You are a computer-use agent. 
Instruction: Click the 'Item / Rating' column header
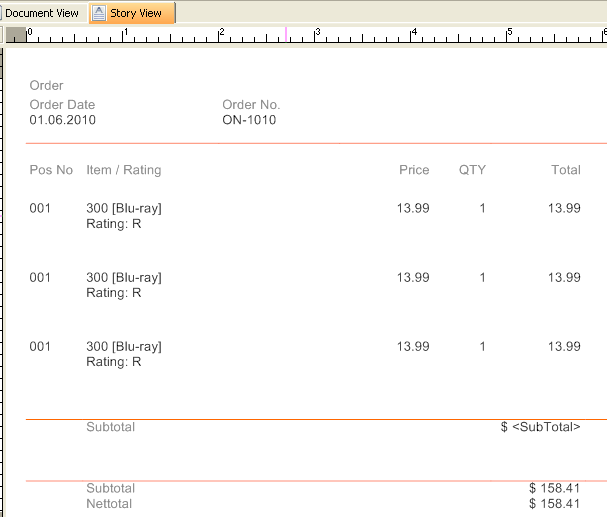tap(123, 170)
